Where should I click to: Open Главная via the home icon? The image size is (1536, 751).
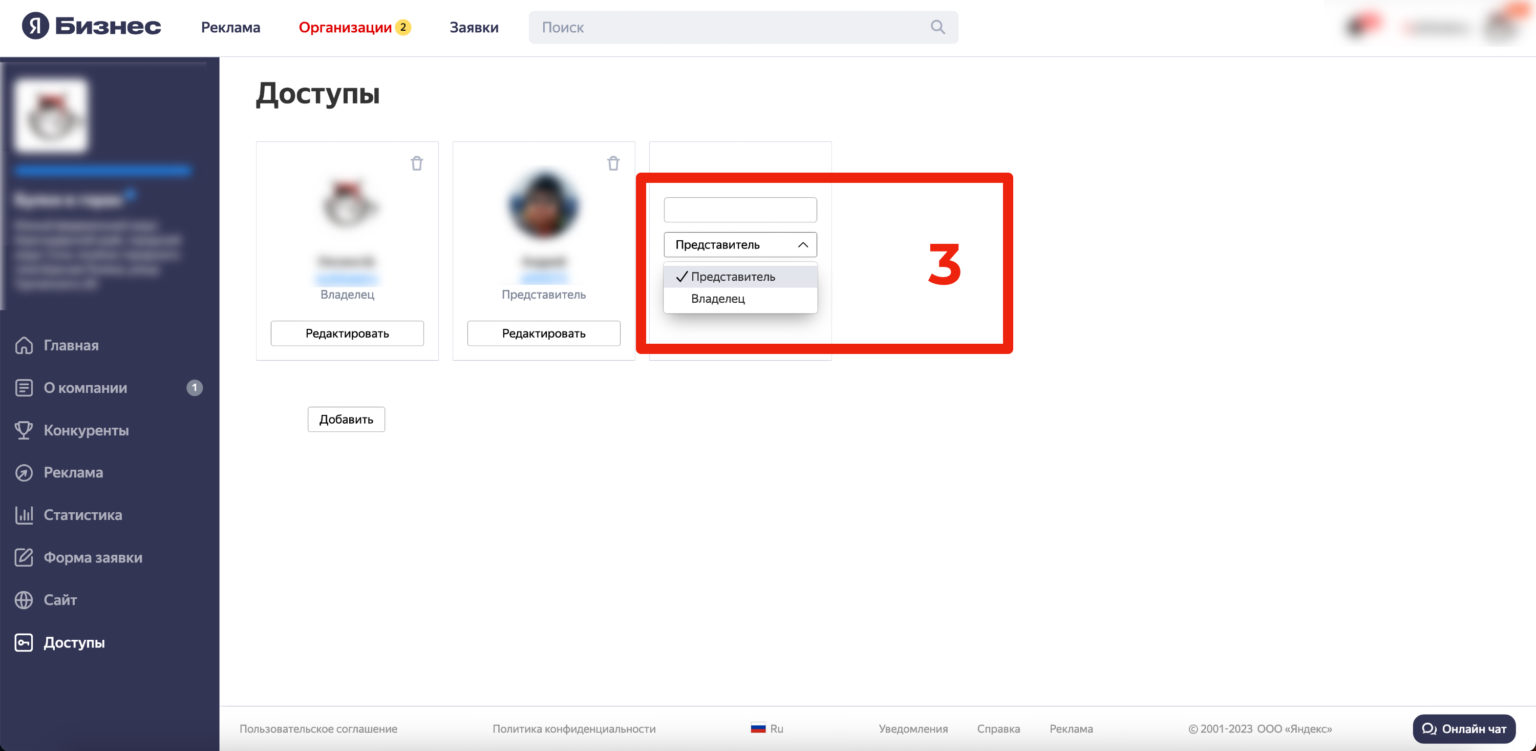24,345
